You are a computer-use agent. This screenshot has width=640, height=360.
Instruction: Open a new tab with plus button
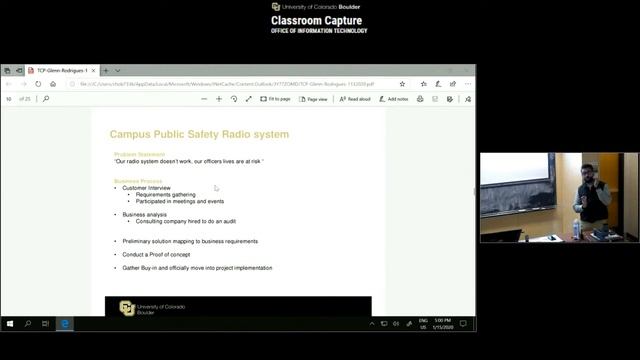tap(106, 71)
